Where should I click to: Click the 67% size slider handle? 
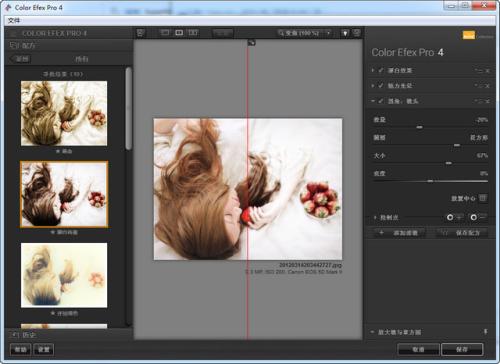pyautogui.click(x=449, y=163)
